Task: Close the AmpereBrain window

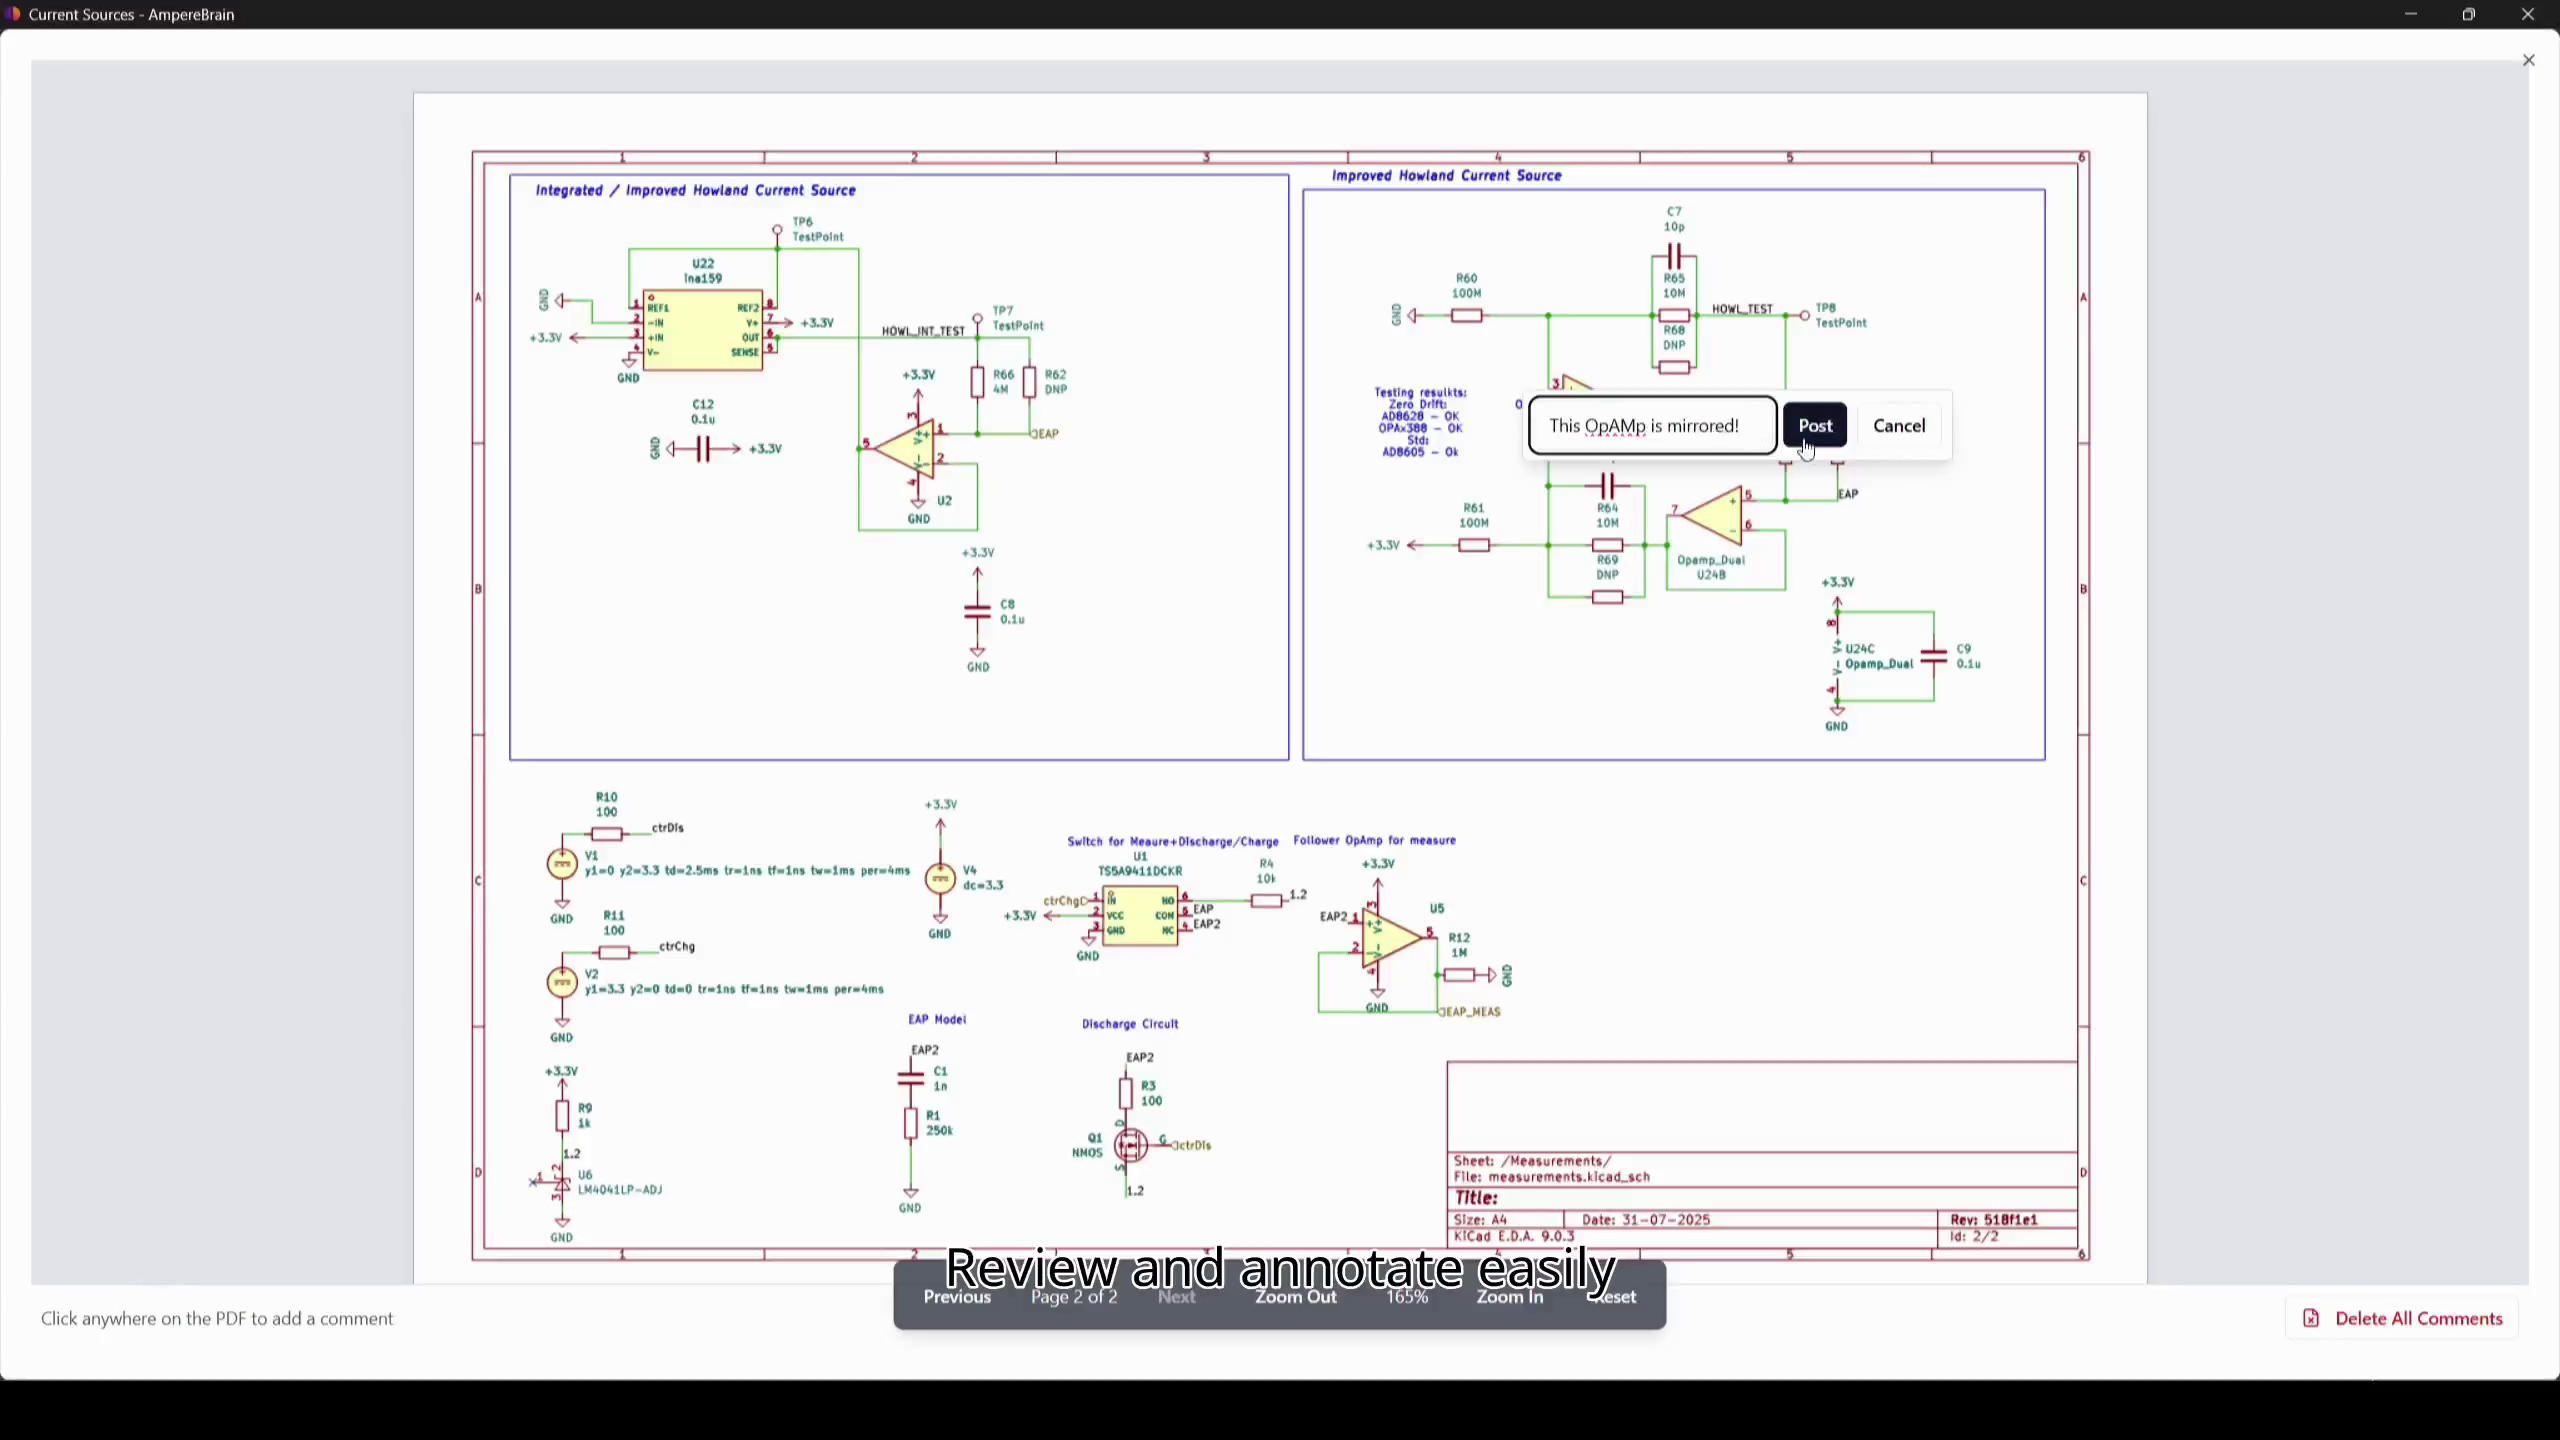Action: 2527,14
